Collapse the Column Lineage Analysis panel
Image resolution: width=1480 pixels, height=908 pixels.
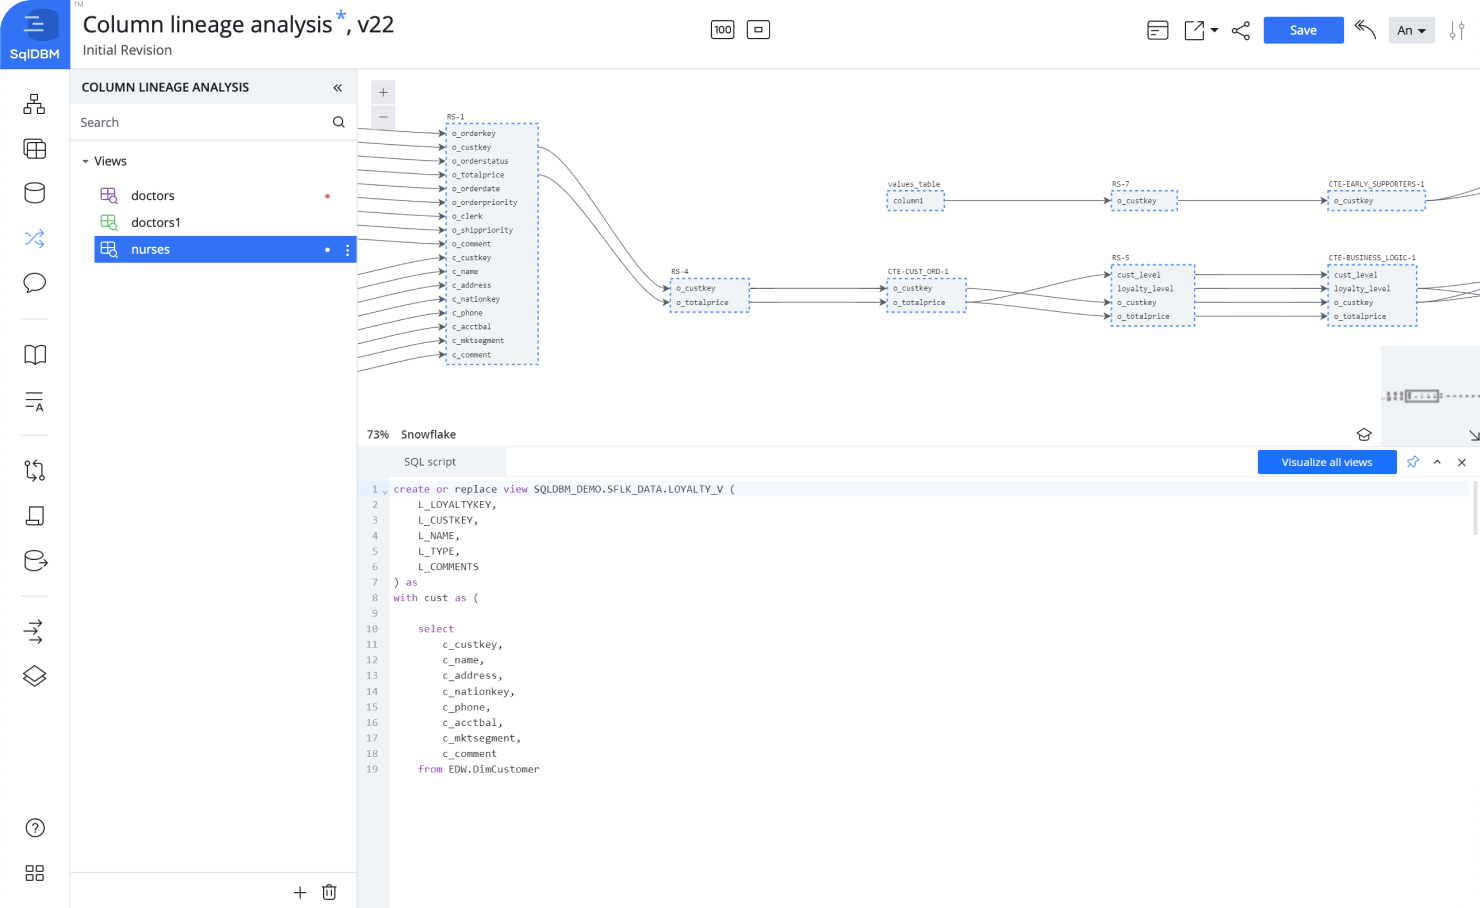click(x=338, y=88)
